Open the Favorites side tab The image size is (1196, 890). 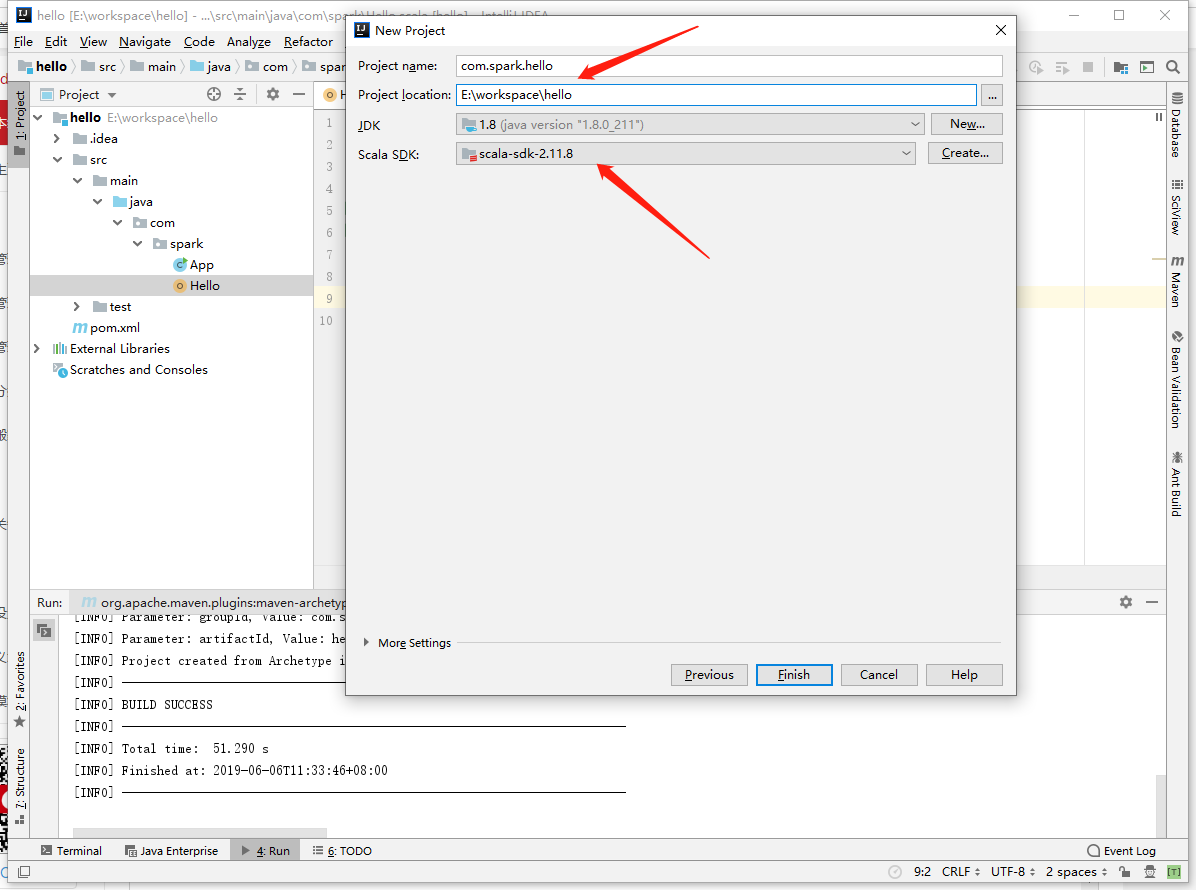click(20, 689)
